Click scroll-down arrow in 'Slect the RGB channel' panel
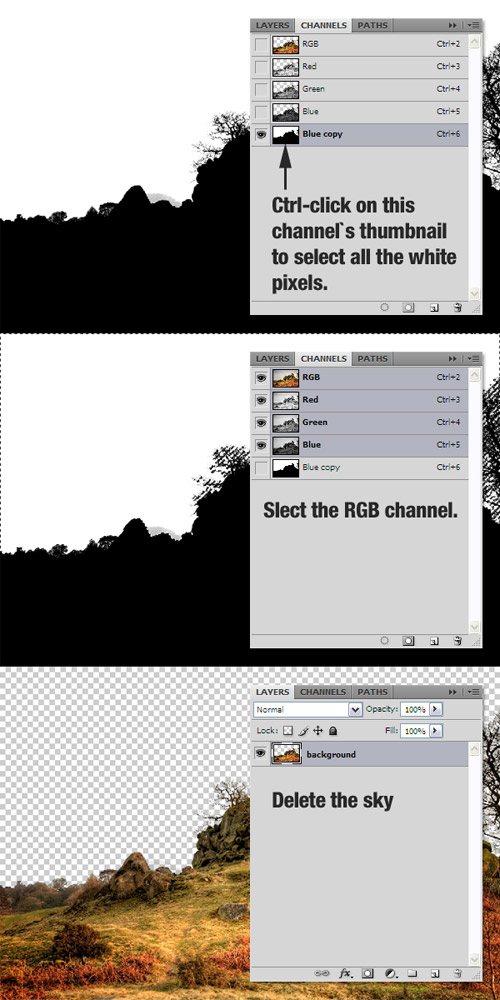This screenshot has height=1000, width=500. click(474, 626)
